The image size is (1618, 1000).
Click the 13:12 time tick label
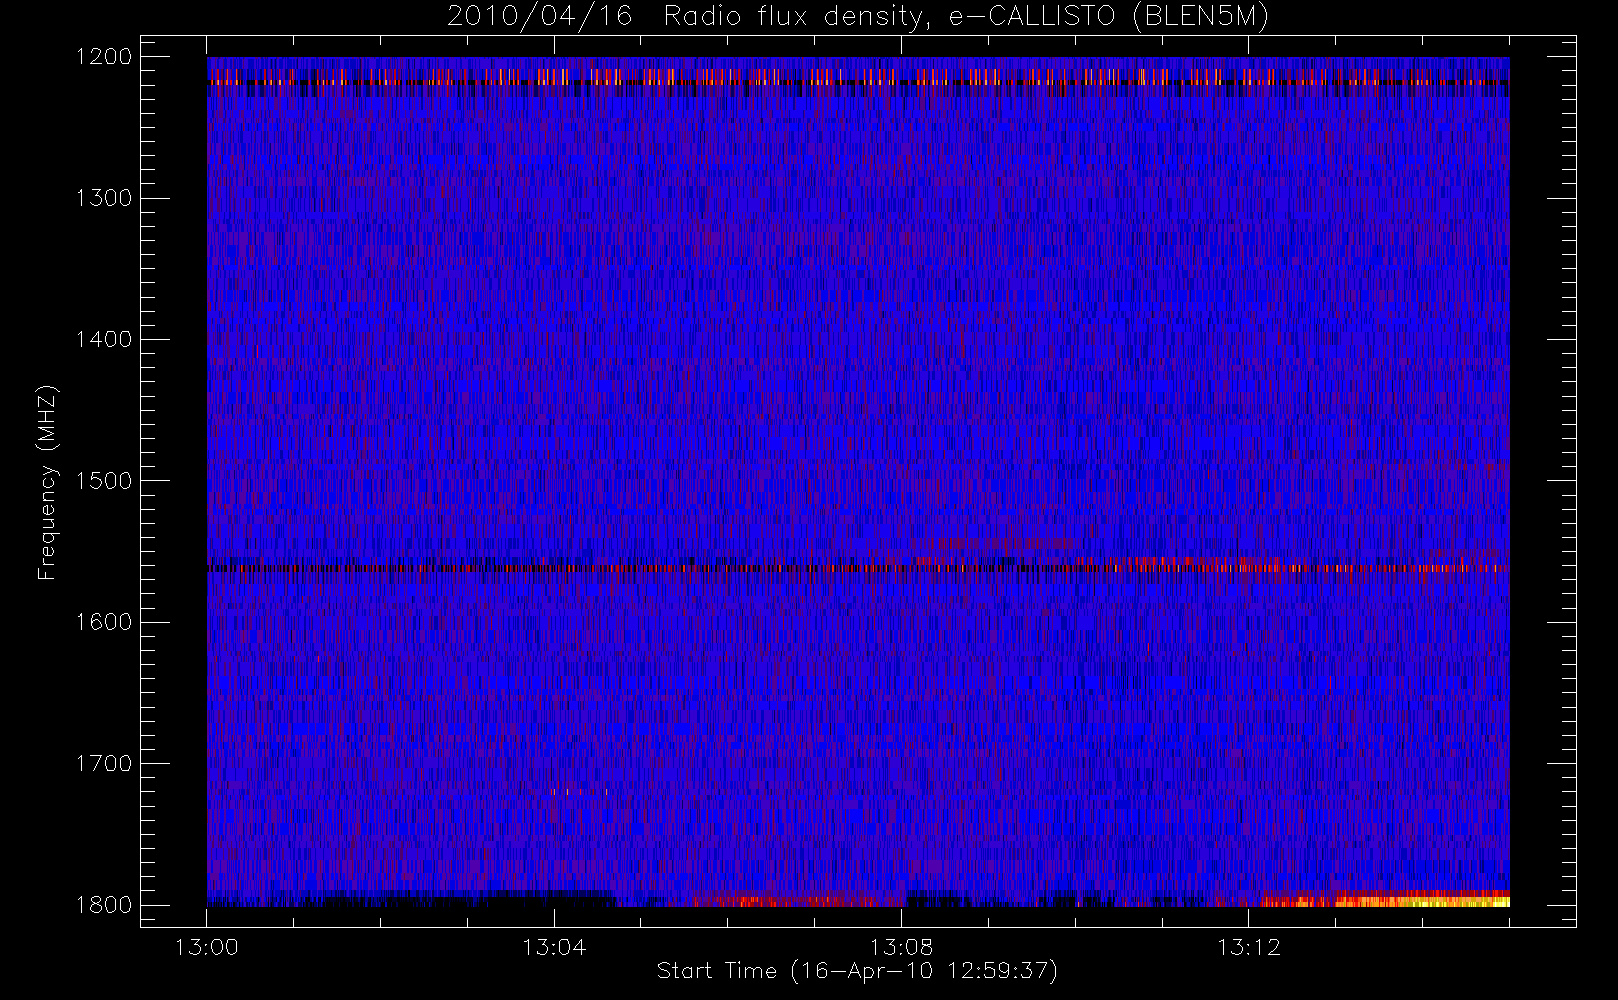(x=1248, y=947)
